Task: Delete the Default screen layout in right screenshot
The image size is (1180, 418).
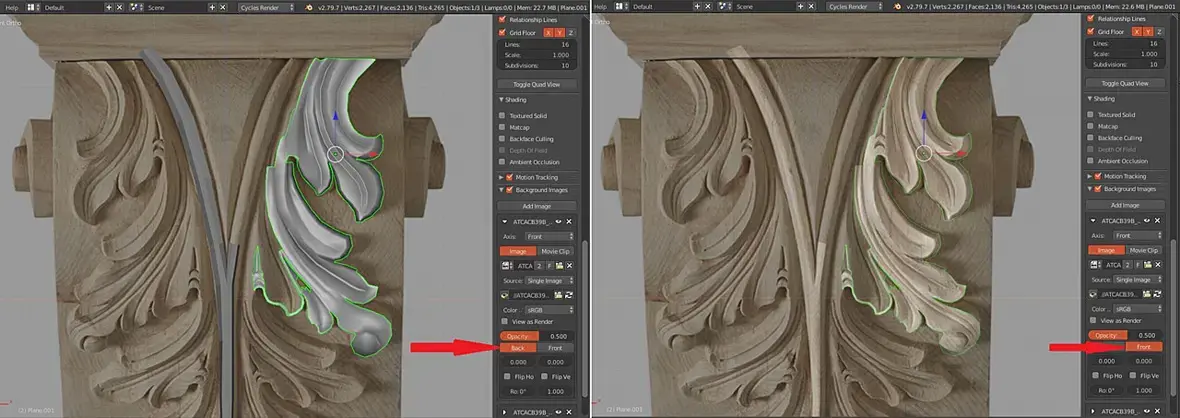Action: pos(708,7)
